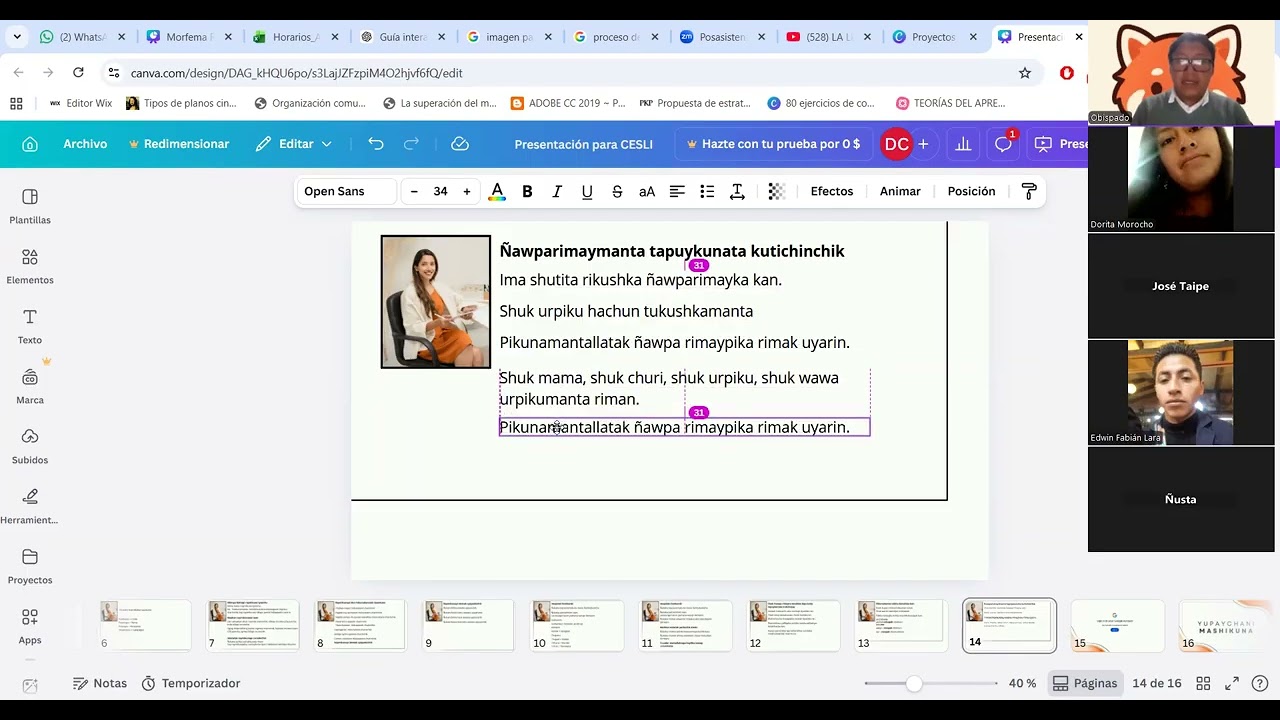This screenshot has width=1280, height=720.
Task: Select text line 'Shuk urpiku hachun tukushkamanta'
Action: point(626,311)
